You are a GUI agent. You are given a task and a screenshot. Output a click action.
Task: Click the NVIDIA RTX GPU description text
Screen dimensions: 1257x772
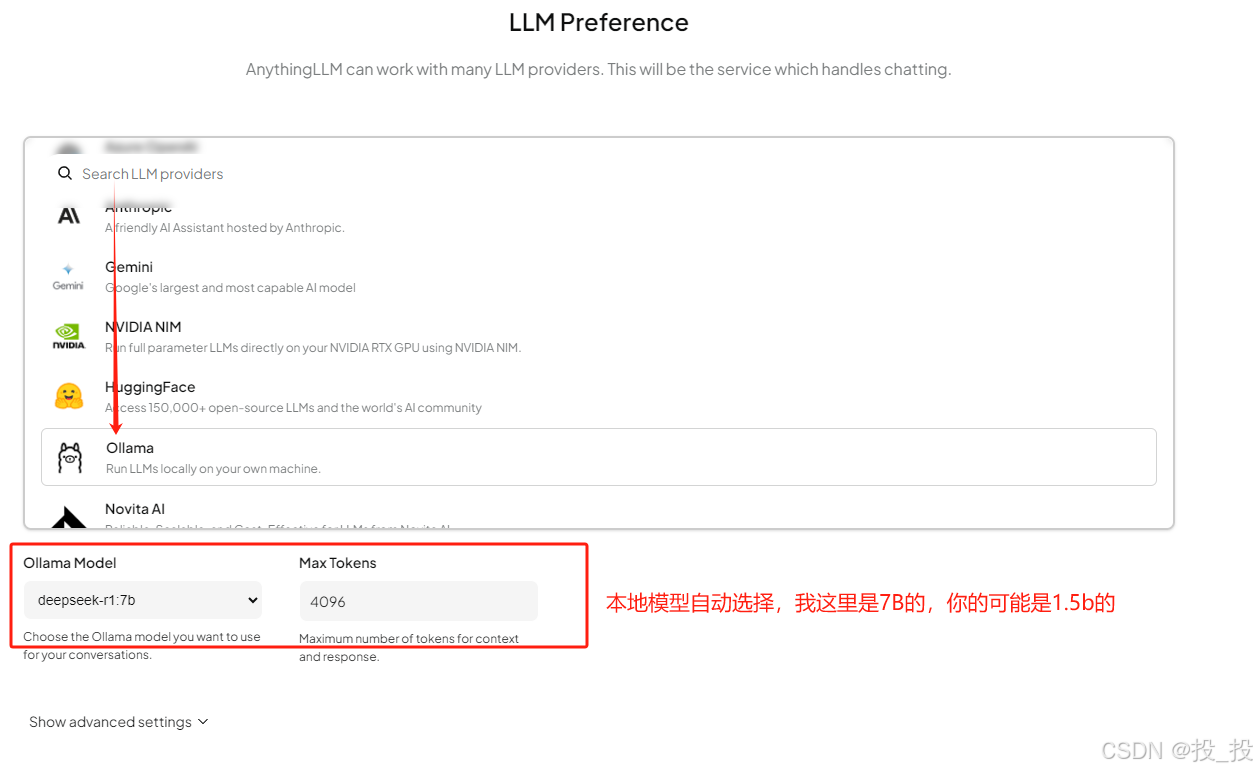[313, 348]
